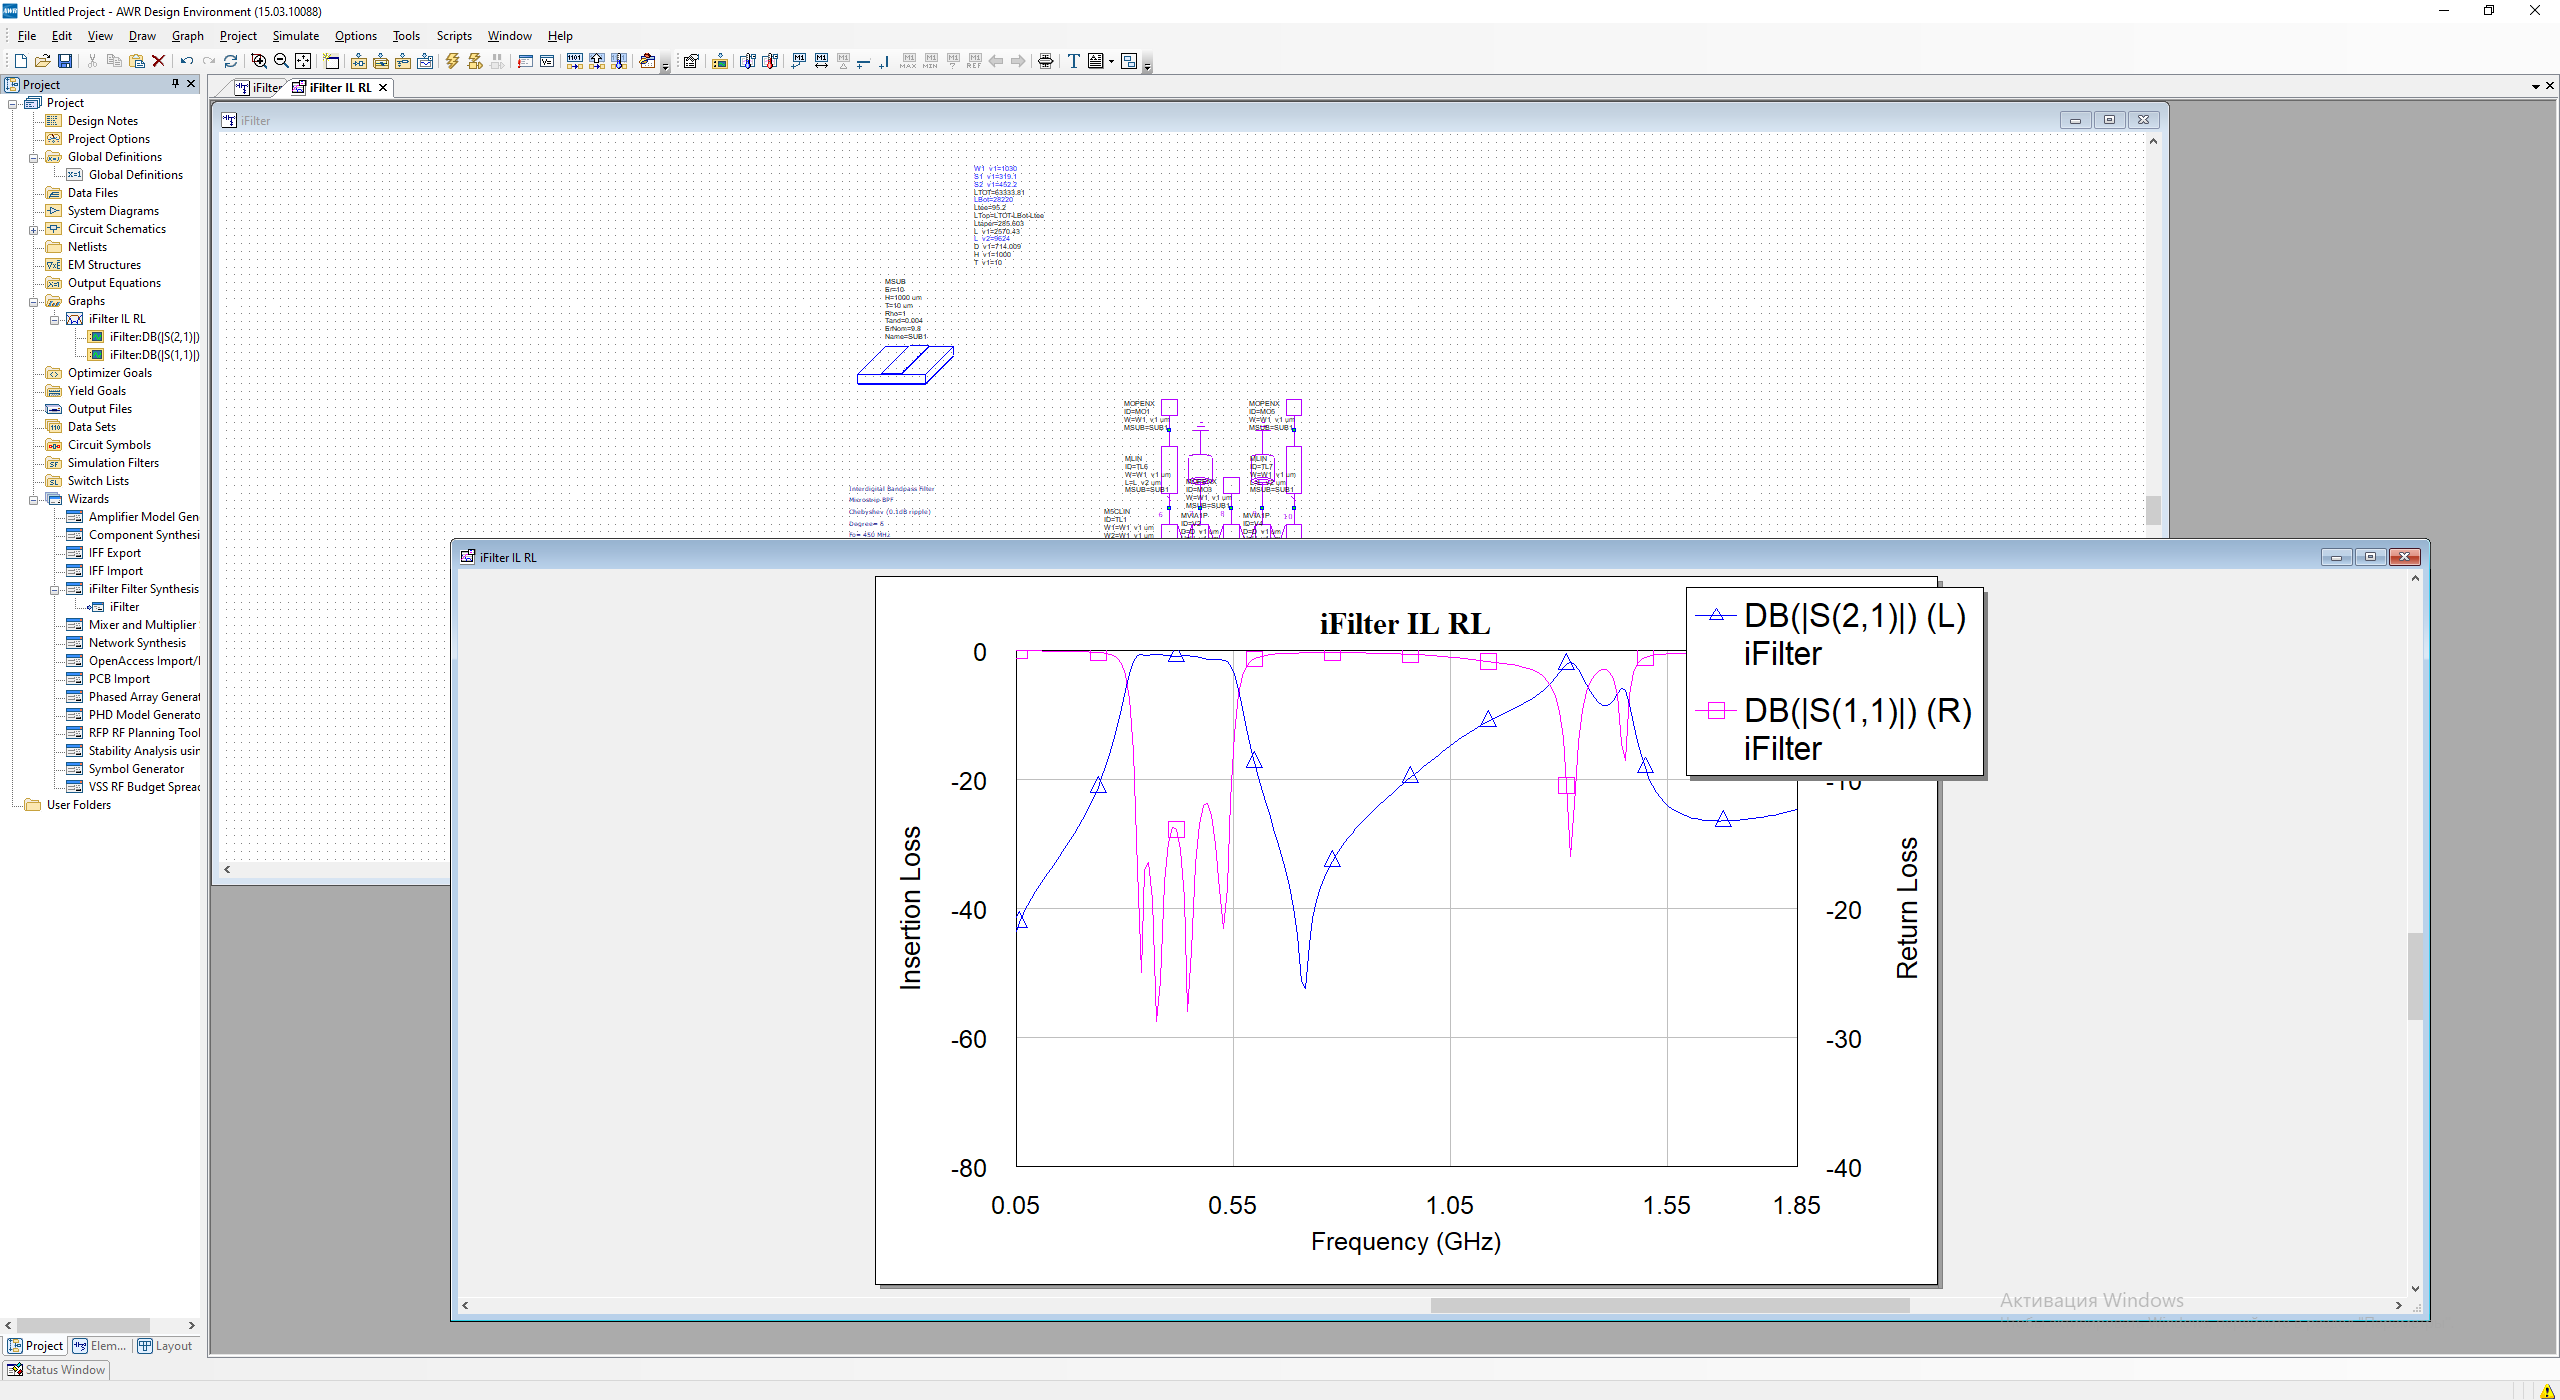Screen dimensions: 2560x1400
Task: Click the New Project toolbar icon
Action: click(20, 61)
